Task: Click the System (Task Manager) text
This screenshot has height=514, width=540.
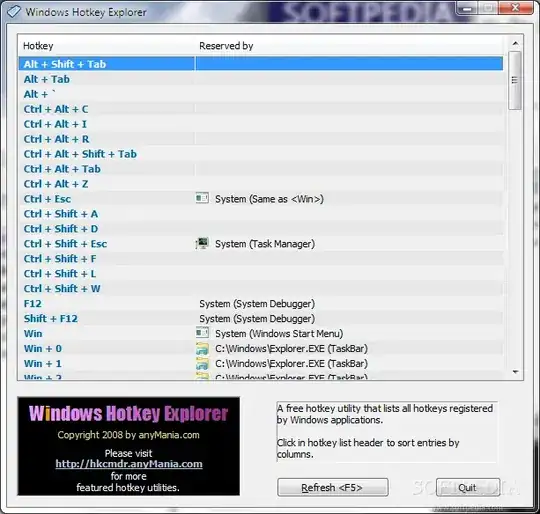Action: coord(265,244)
